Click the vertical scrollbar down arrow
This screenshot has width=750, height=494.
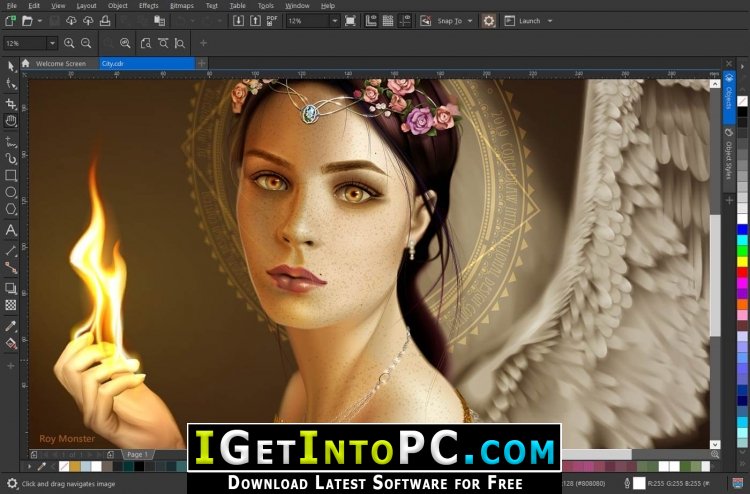[x=715, y=444]
